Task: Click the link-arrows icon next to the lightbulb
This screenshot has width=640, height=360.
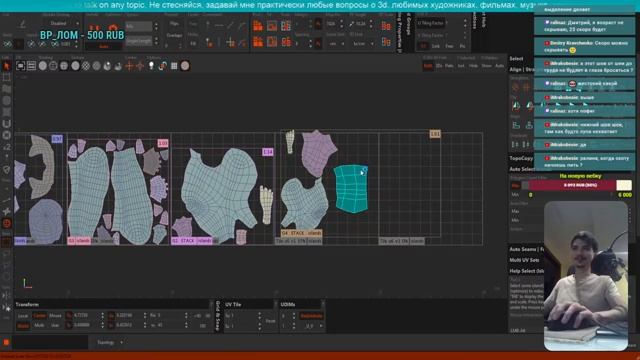Action: 162,66
